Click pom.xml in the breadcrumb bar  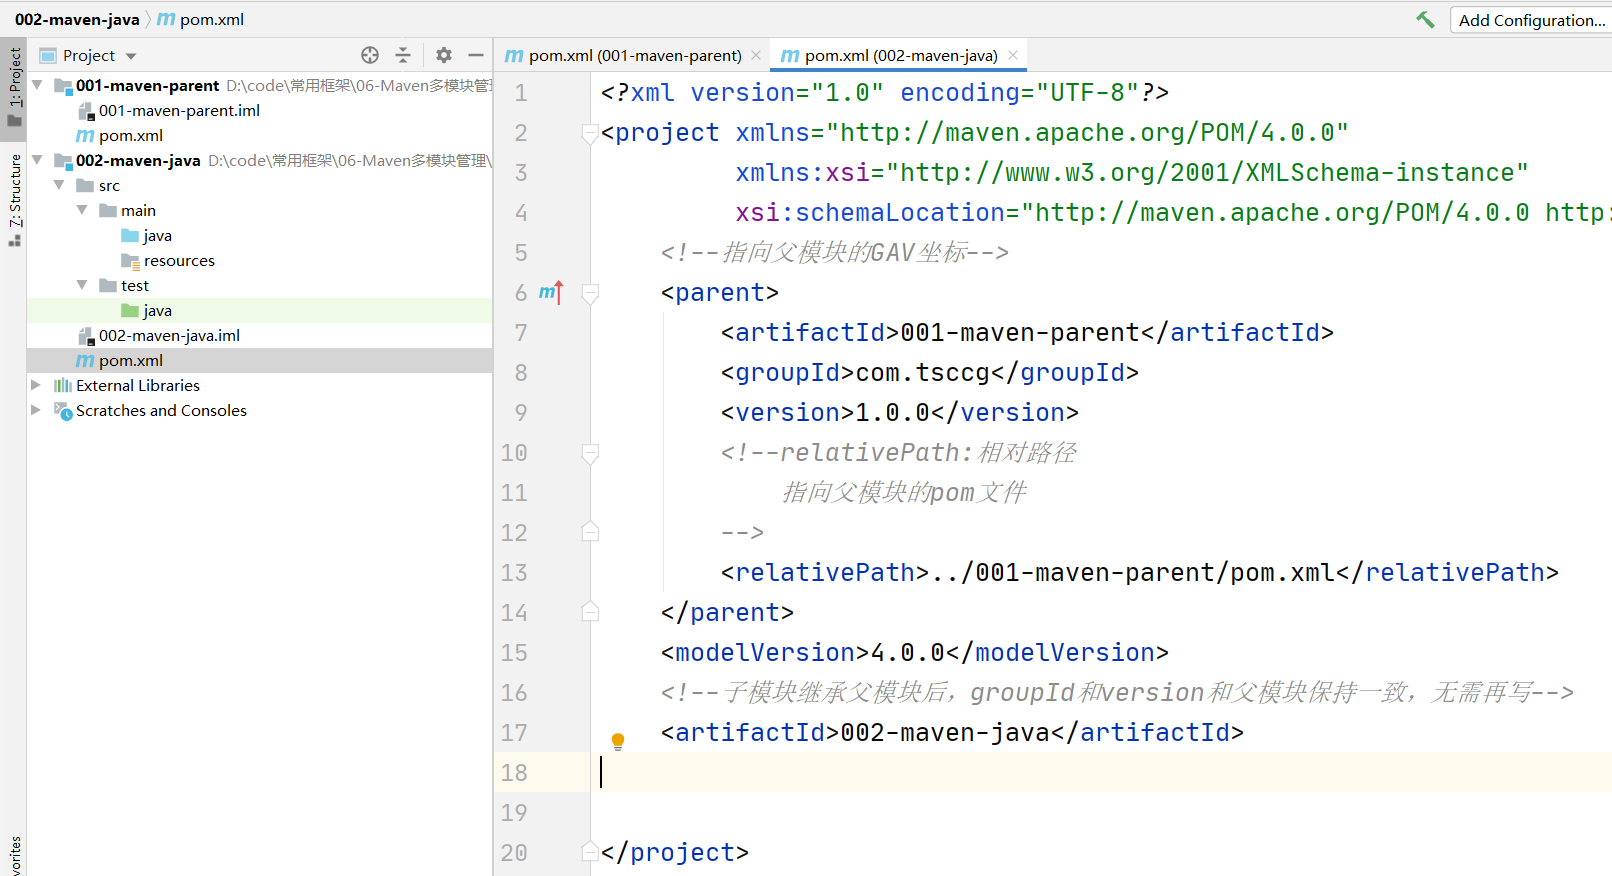tap(211, 19)
